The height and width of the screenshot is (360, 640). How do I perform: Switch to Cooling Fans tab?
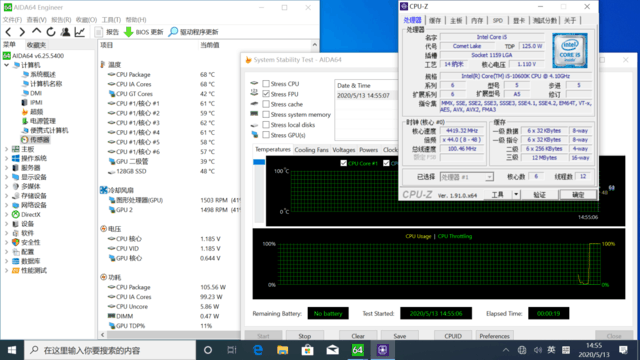pyautogui.click(x=311, y=150)
